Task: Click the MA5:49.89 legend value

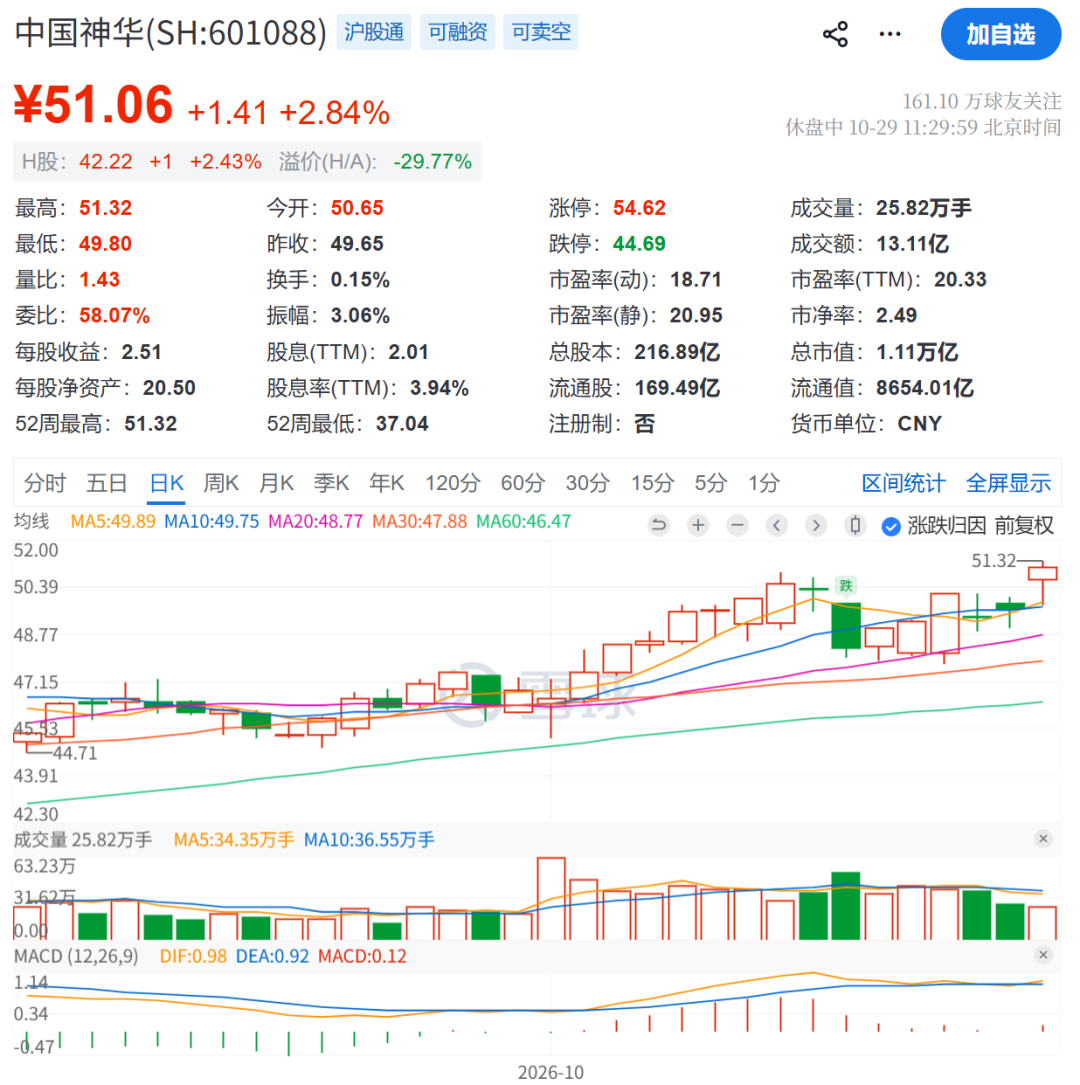Action: pos(113,521)
